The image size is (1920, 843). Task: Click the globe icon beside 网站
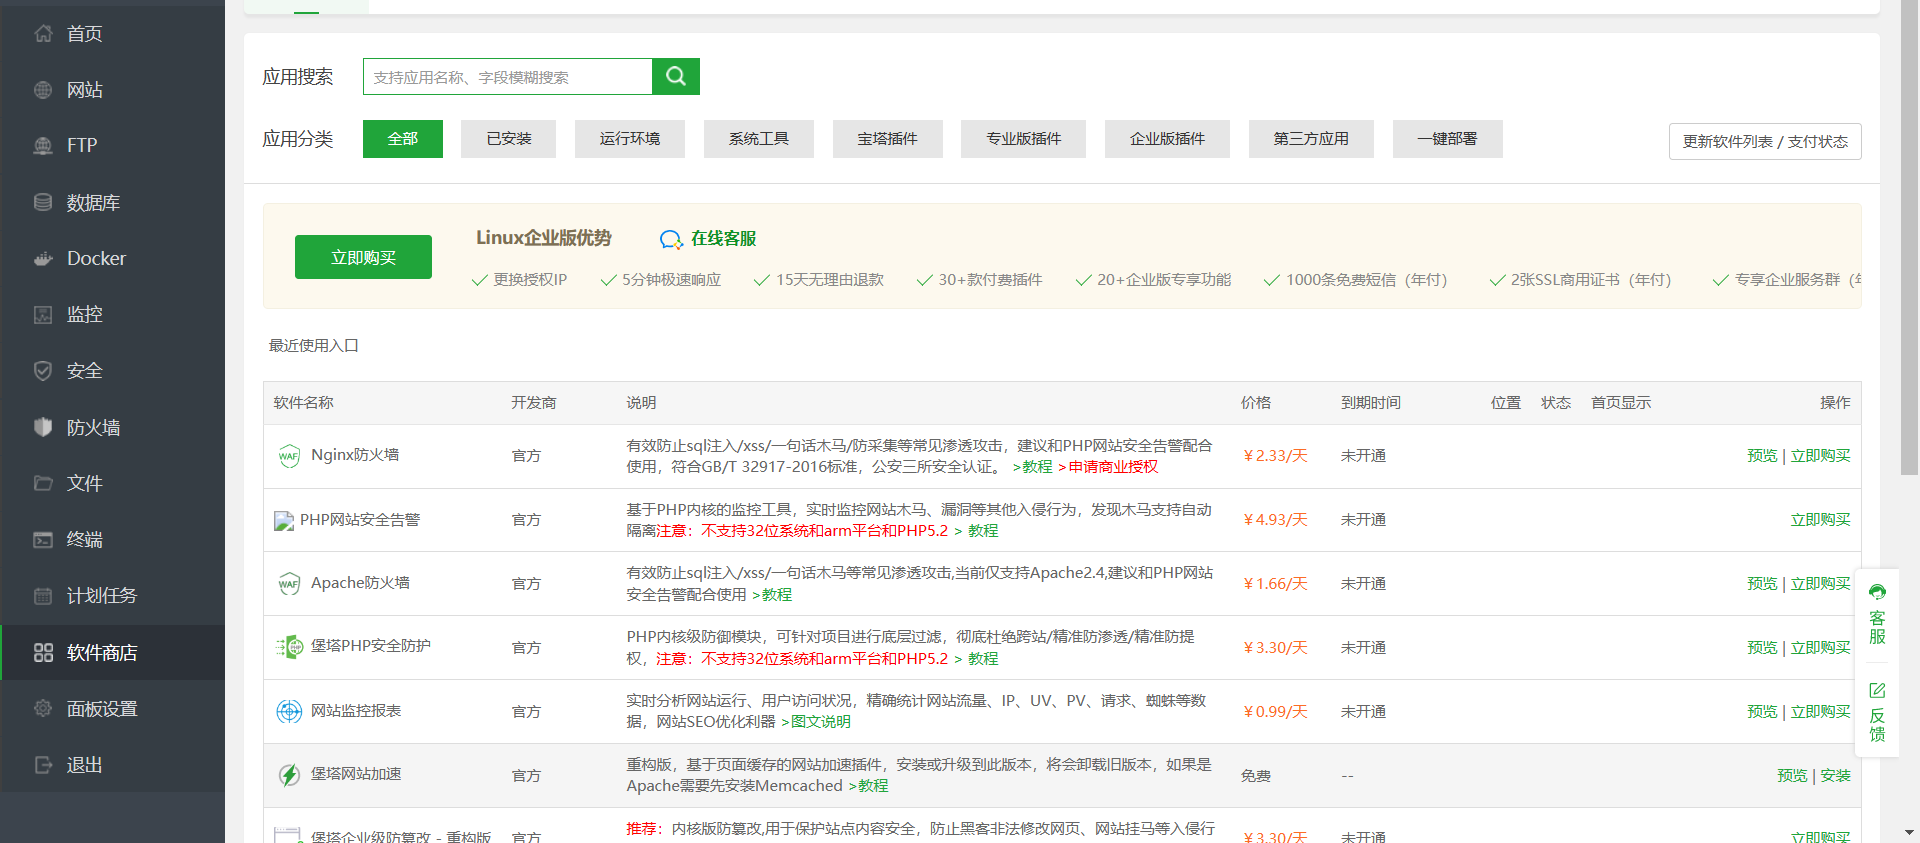(x=43, y=90)
